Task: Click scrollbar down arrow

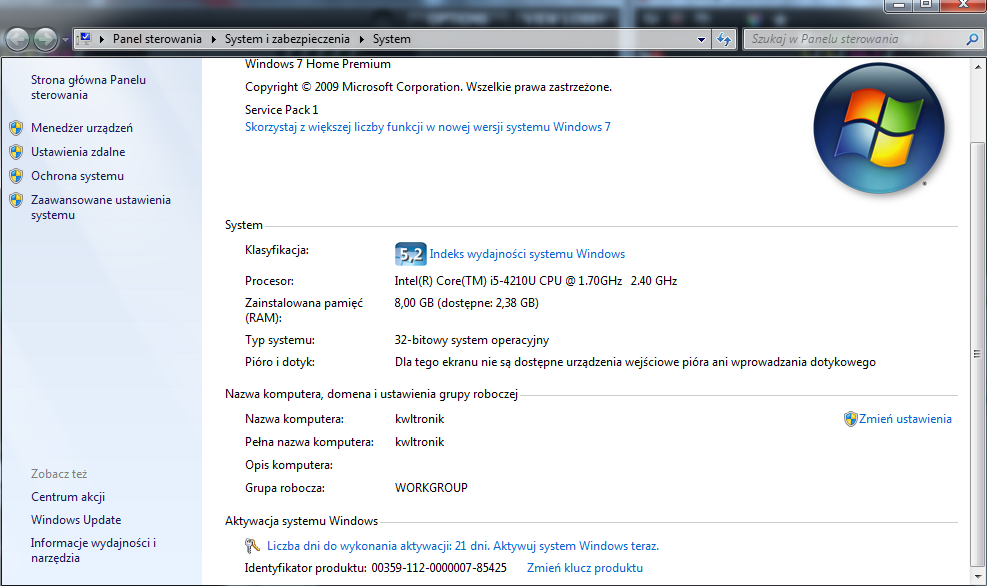Action: coord(978,576)
